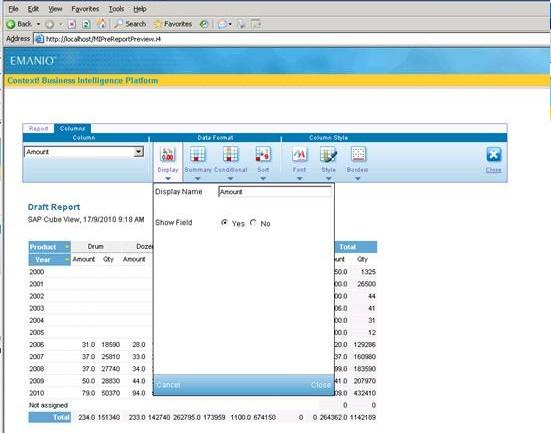
Task: Open the Favorites menu
Action: [x=85, y=9]
